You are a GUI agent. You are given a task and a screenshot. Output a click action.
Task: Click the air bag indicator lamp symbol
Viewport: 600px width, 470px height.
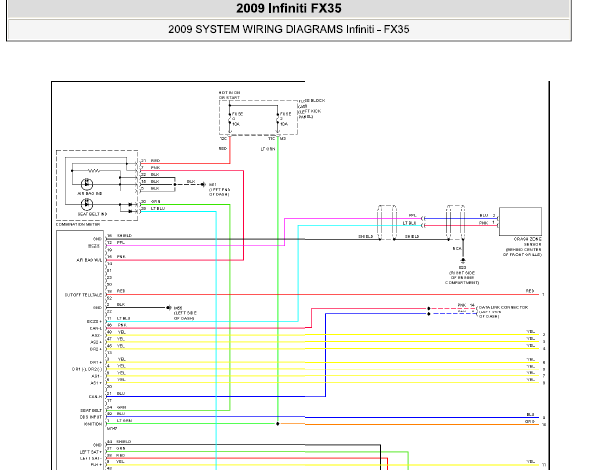[x=87, y=184]
